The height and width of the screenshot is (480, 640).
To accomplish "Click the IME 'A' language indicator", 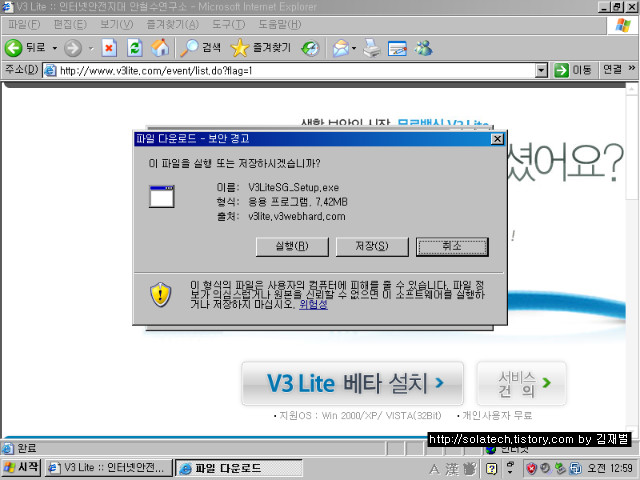I will pos(435,469).
